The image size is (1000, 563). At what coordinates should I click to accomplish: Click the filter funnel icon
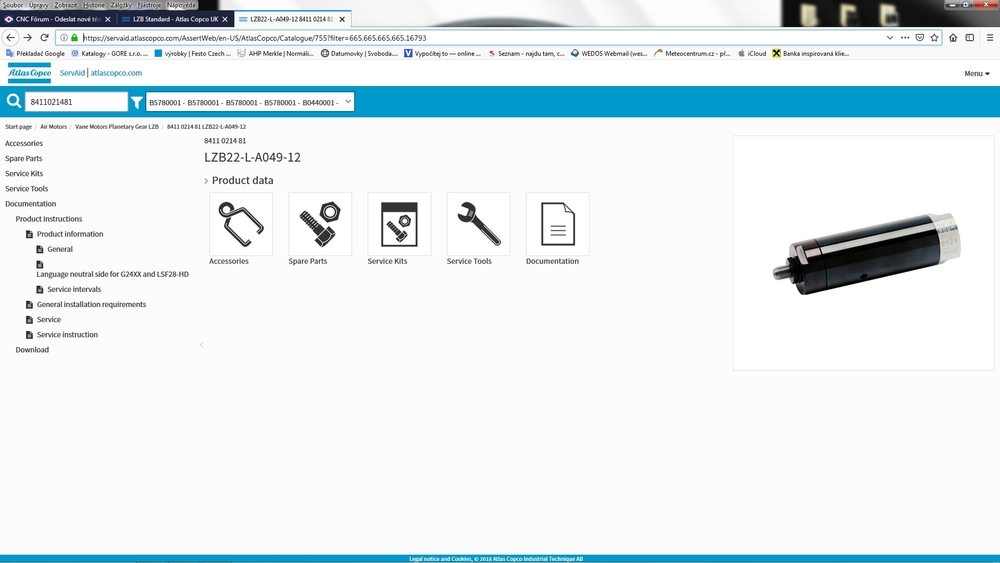[x=137, y=102]
